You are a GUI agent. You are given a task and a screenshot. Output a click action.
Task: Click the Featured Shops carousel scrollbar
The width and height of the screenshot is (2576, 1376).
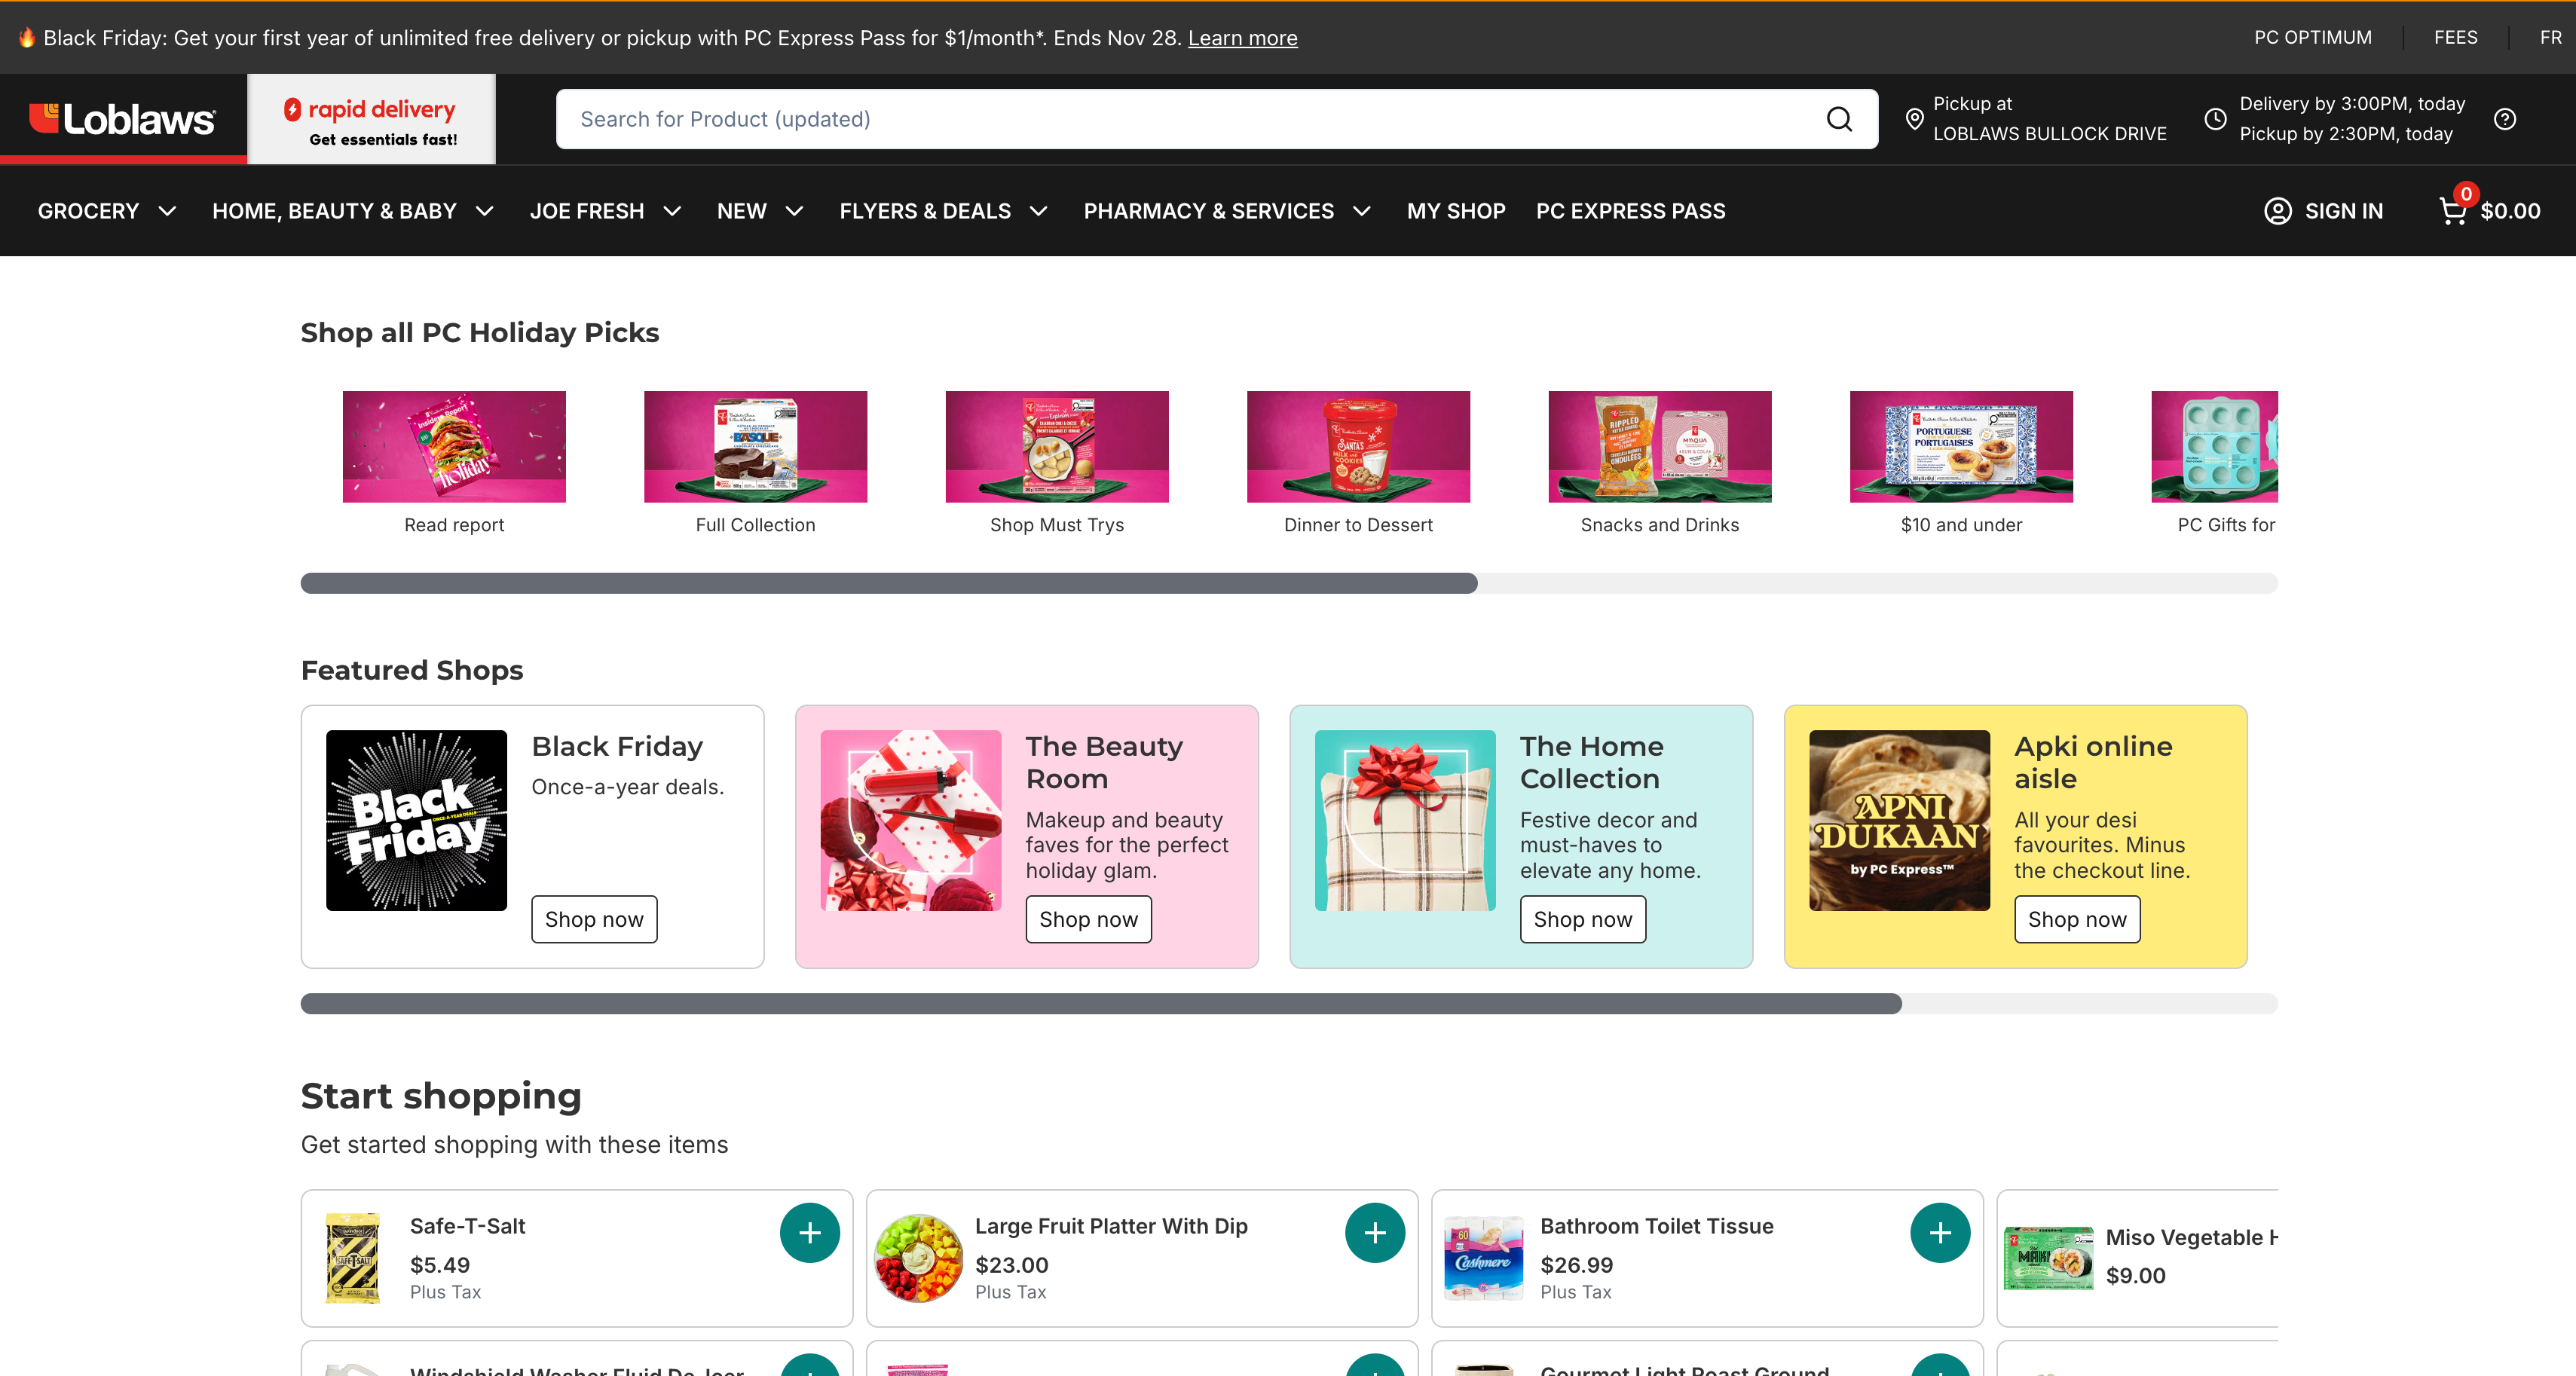pos(1289,1004)
